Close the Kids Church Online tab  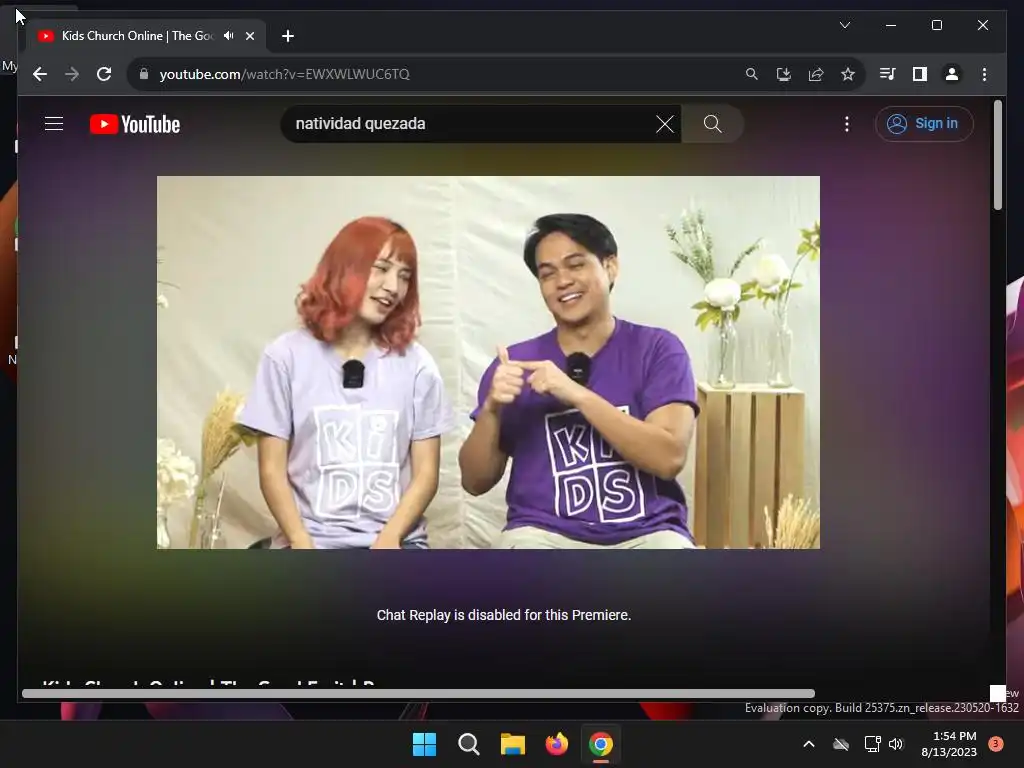tap(249, 36)
